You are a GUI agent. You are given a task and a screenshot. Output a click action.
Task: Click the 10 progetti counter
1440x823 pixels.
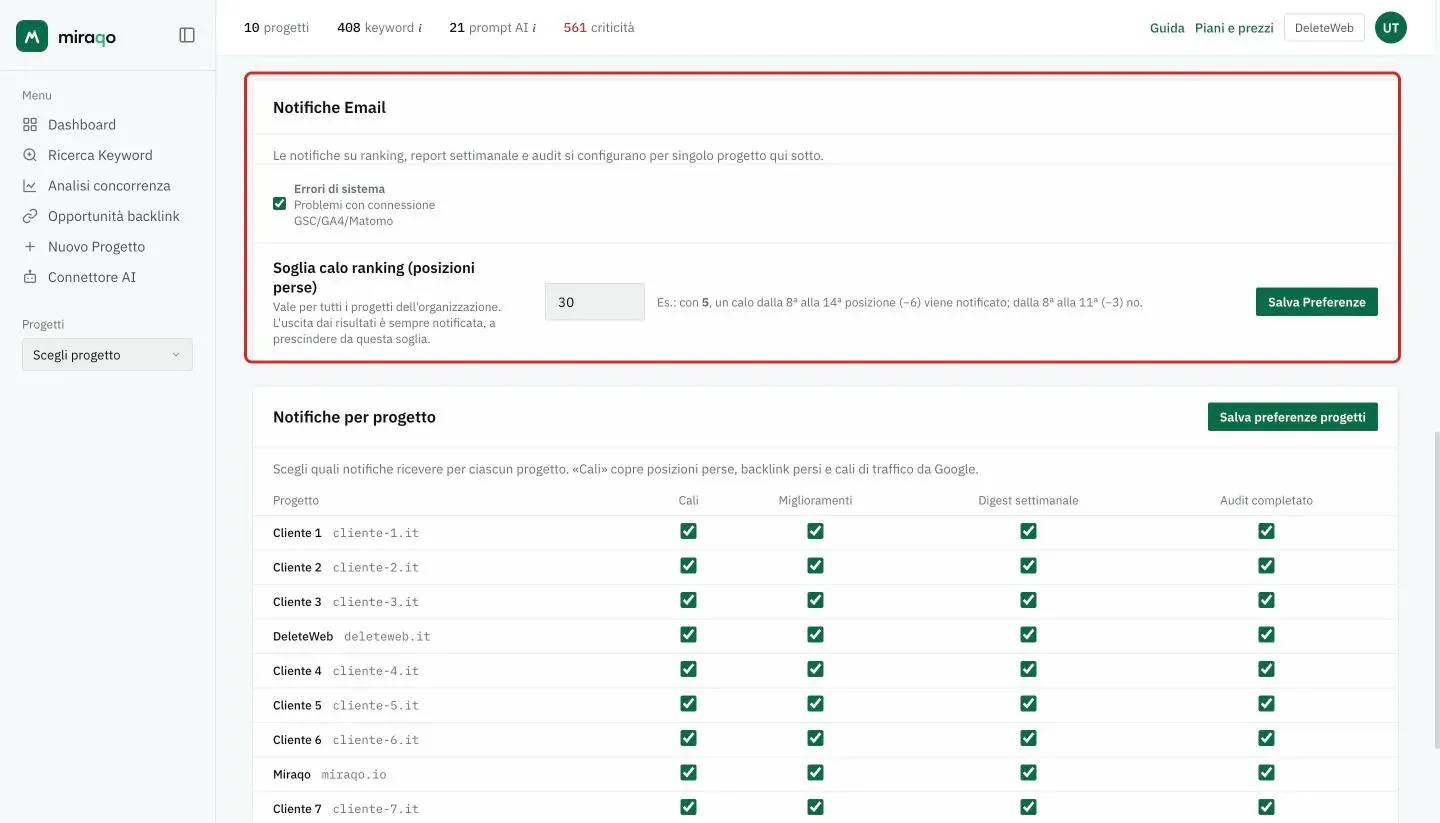[x=276, y=28]
